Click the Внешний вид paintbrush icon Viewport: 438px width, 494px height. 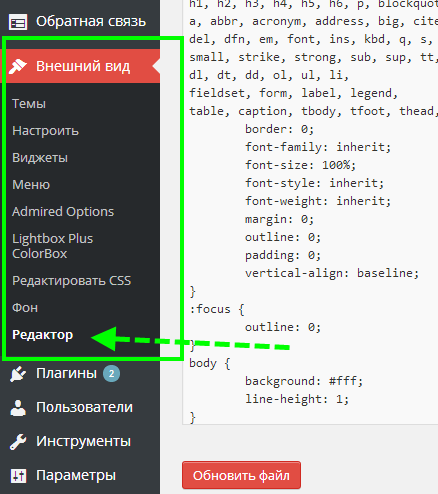[x=17, y=66]
